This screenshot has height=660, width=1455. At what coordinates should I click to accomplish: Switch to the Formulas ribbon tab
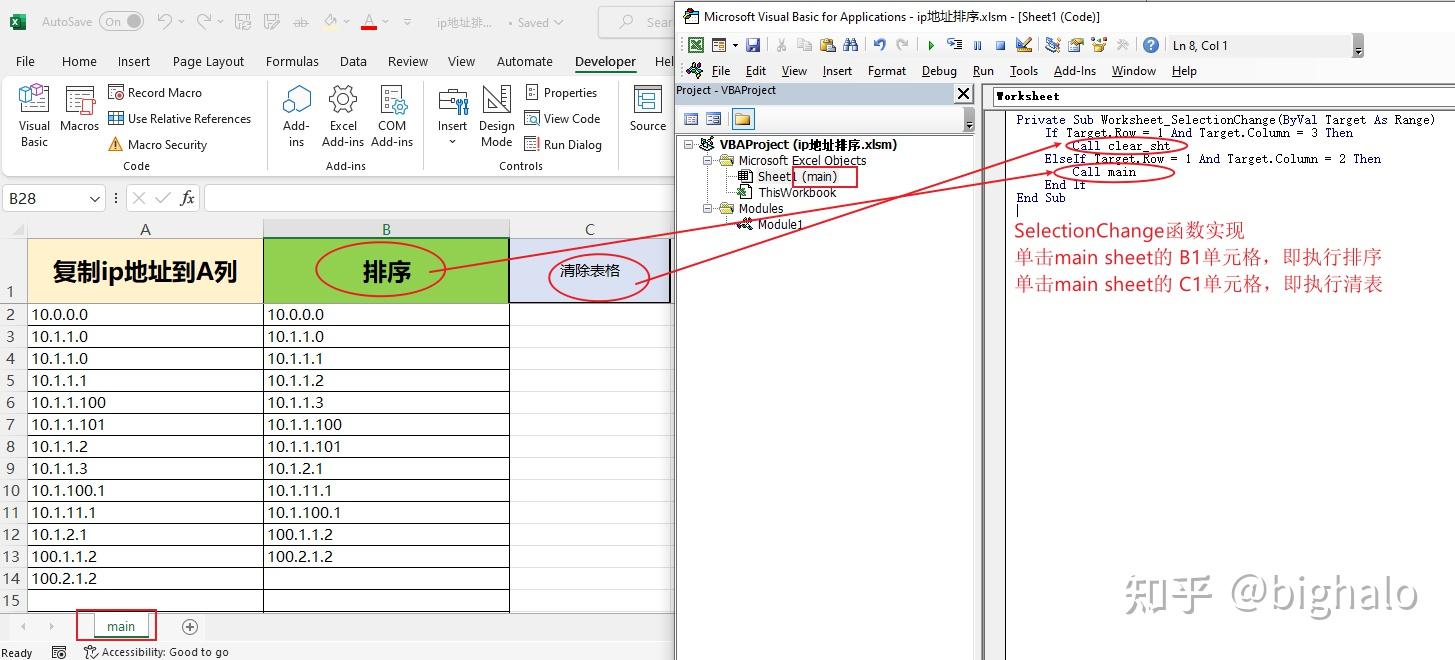(x=291, y=61)
